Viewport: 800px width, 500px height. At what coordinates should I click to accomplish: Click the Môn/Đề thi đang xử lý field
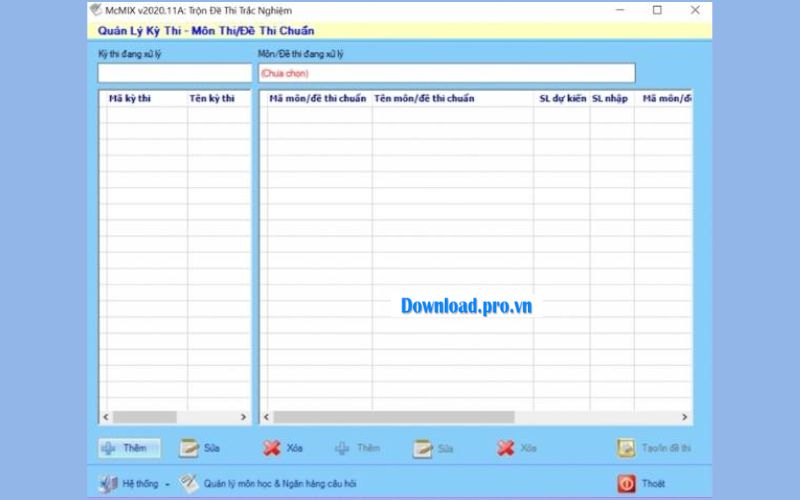coord(447,73)
